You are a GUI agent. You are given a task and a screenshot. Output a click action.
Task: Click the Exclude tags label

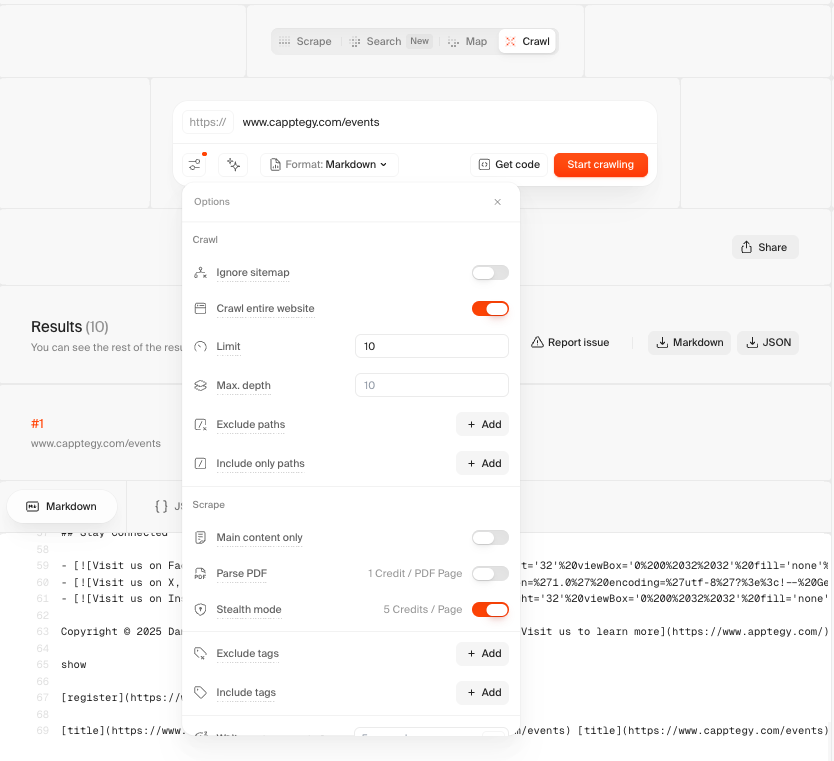(247, 654)
